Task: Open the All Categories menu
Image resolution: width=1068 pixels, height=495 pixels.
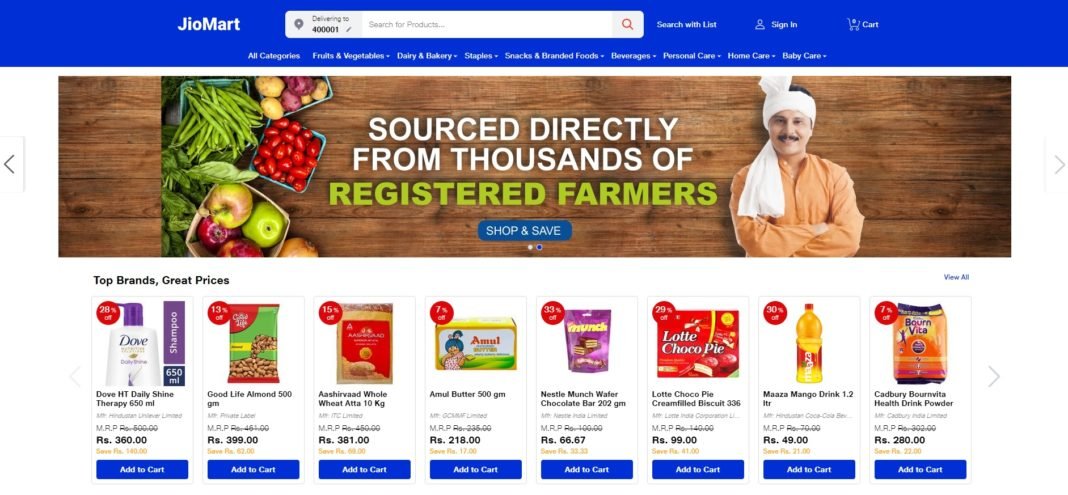Action: (x=274, y=56)
